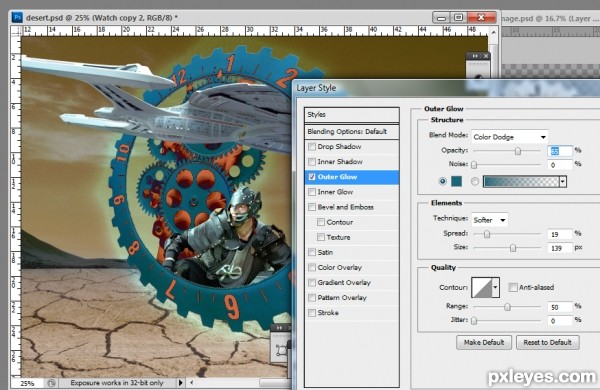Click the Opacity slider handle
Viewport: 600px width, 390px height.
(518, 151)
